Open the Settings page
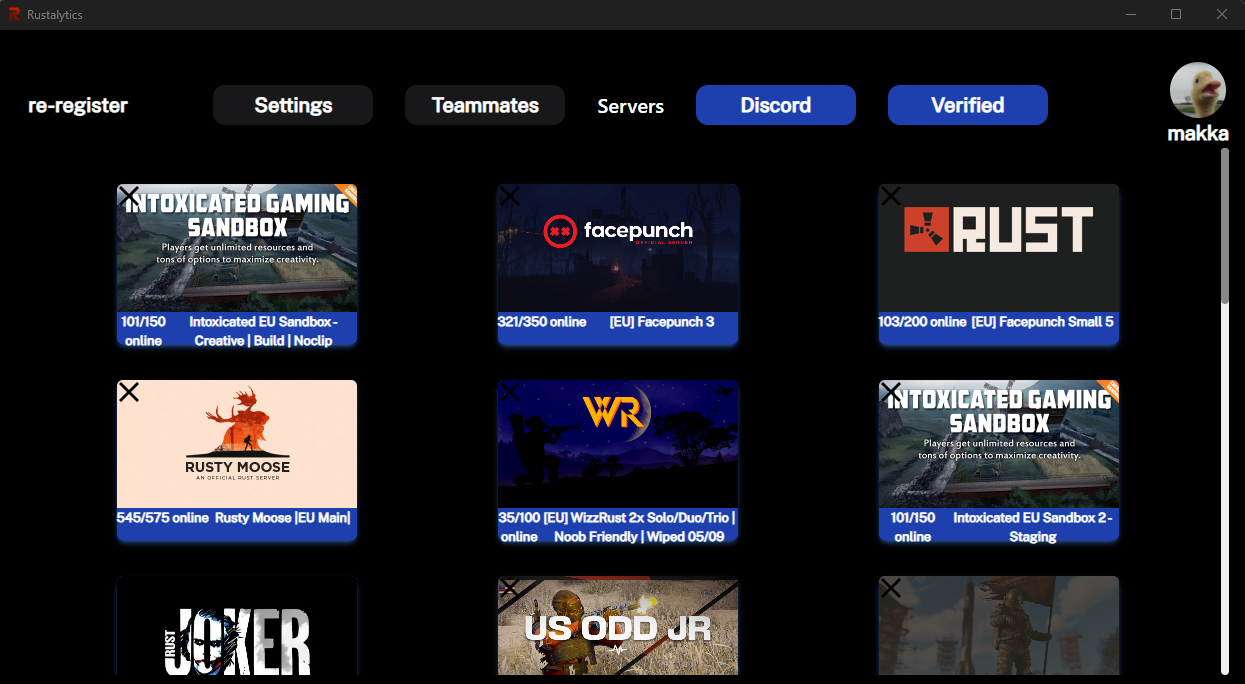Image resolution: width=1245 pixels, height=684 pixels. [x=293, y=105]
